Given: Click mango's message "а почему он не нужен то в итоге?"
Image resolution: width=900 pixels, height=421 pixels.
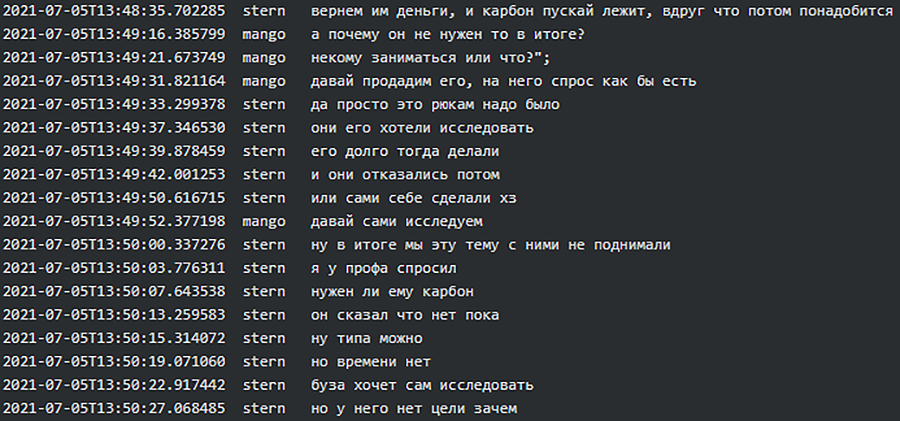Looking at the screenshot, I should pos(448,34).
